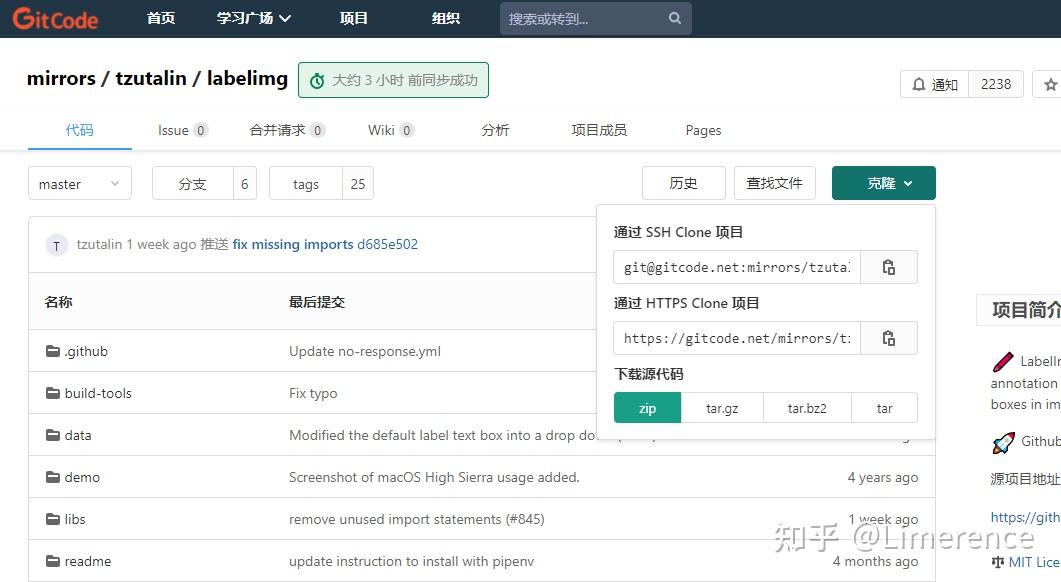Open the master branch dropdown
Screen dimensions: 1061x582
pyautogui.click(x=80, y=183)
